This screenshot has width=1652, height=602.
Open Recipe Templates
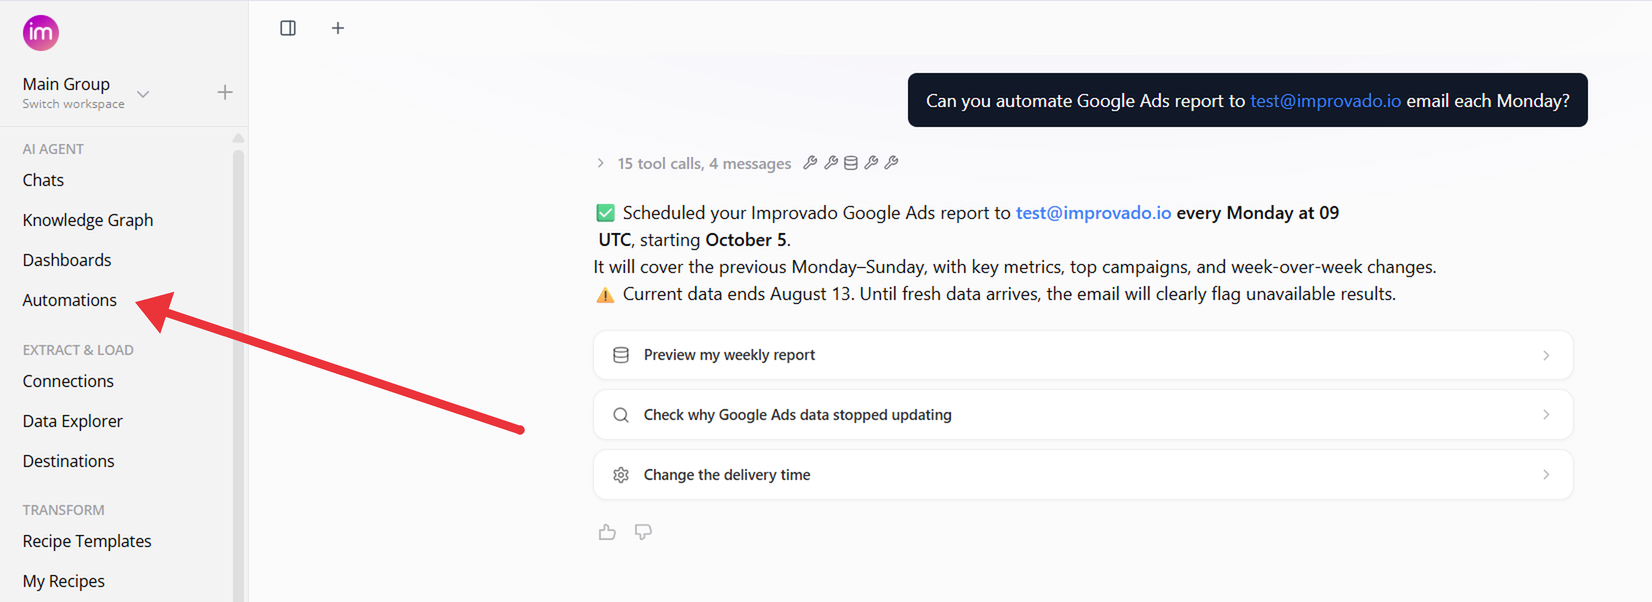tap(87, 541)
